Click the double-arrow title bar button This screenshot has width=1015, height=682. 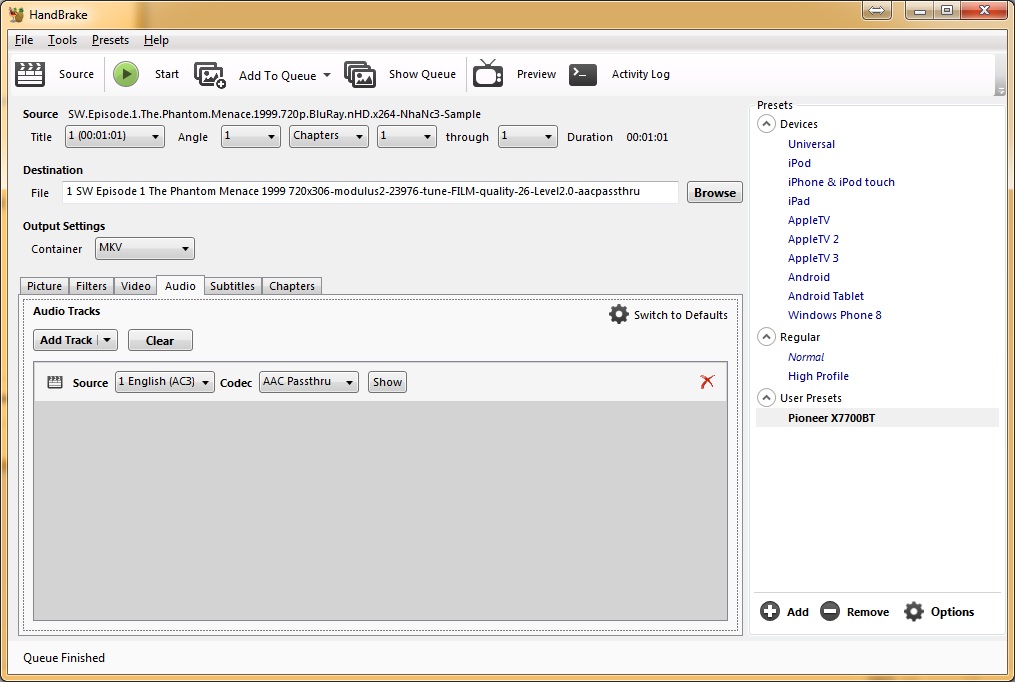(x=876, y=10)
